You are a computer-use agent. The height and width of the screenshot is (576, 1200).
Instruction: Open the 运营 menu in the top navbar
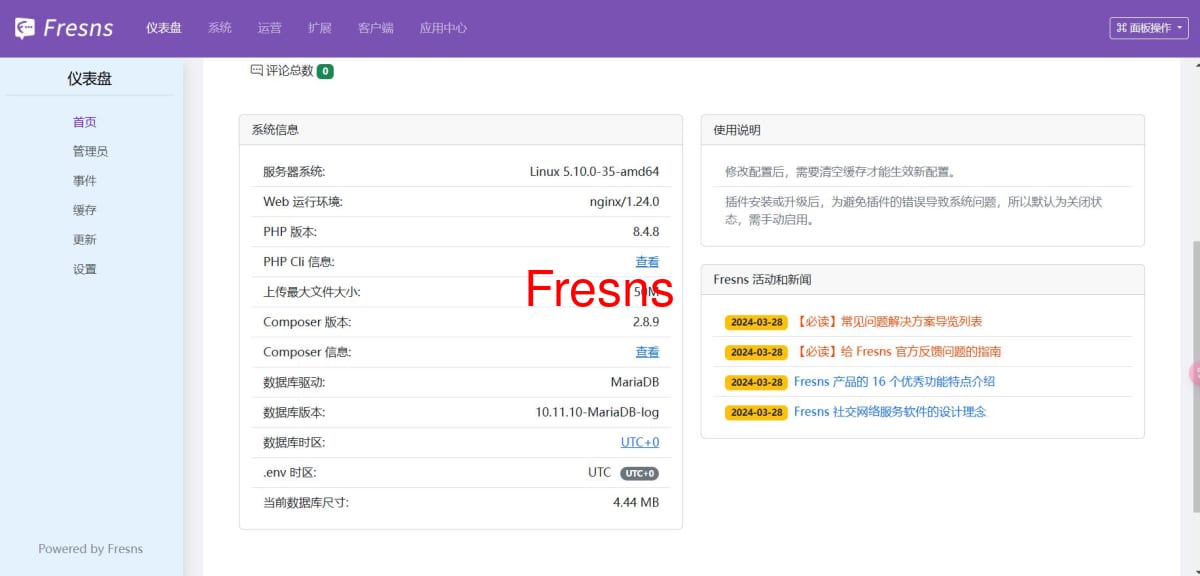pyautogui.click(x=269, y=28)
